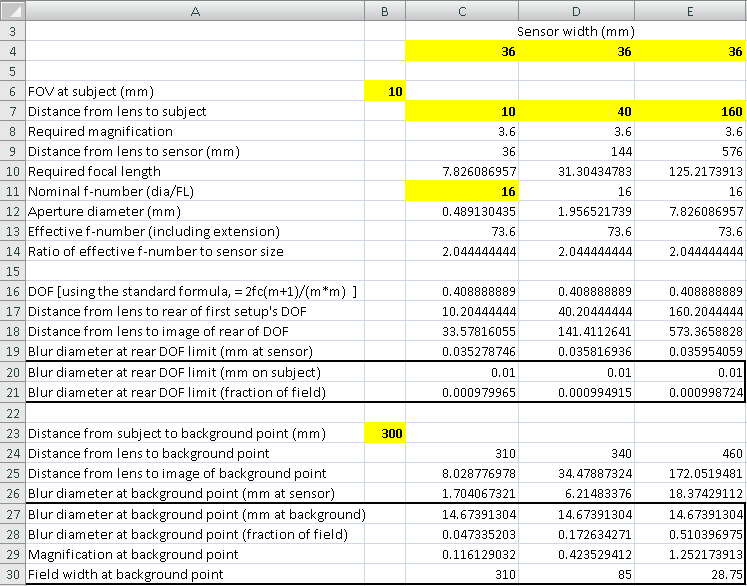Select focal length cell 7.826086957 in row 10

pos(462,171)
